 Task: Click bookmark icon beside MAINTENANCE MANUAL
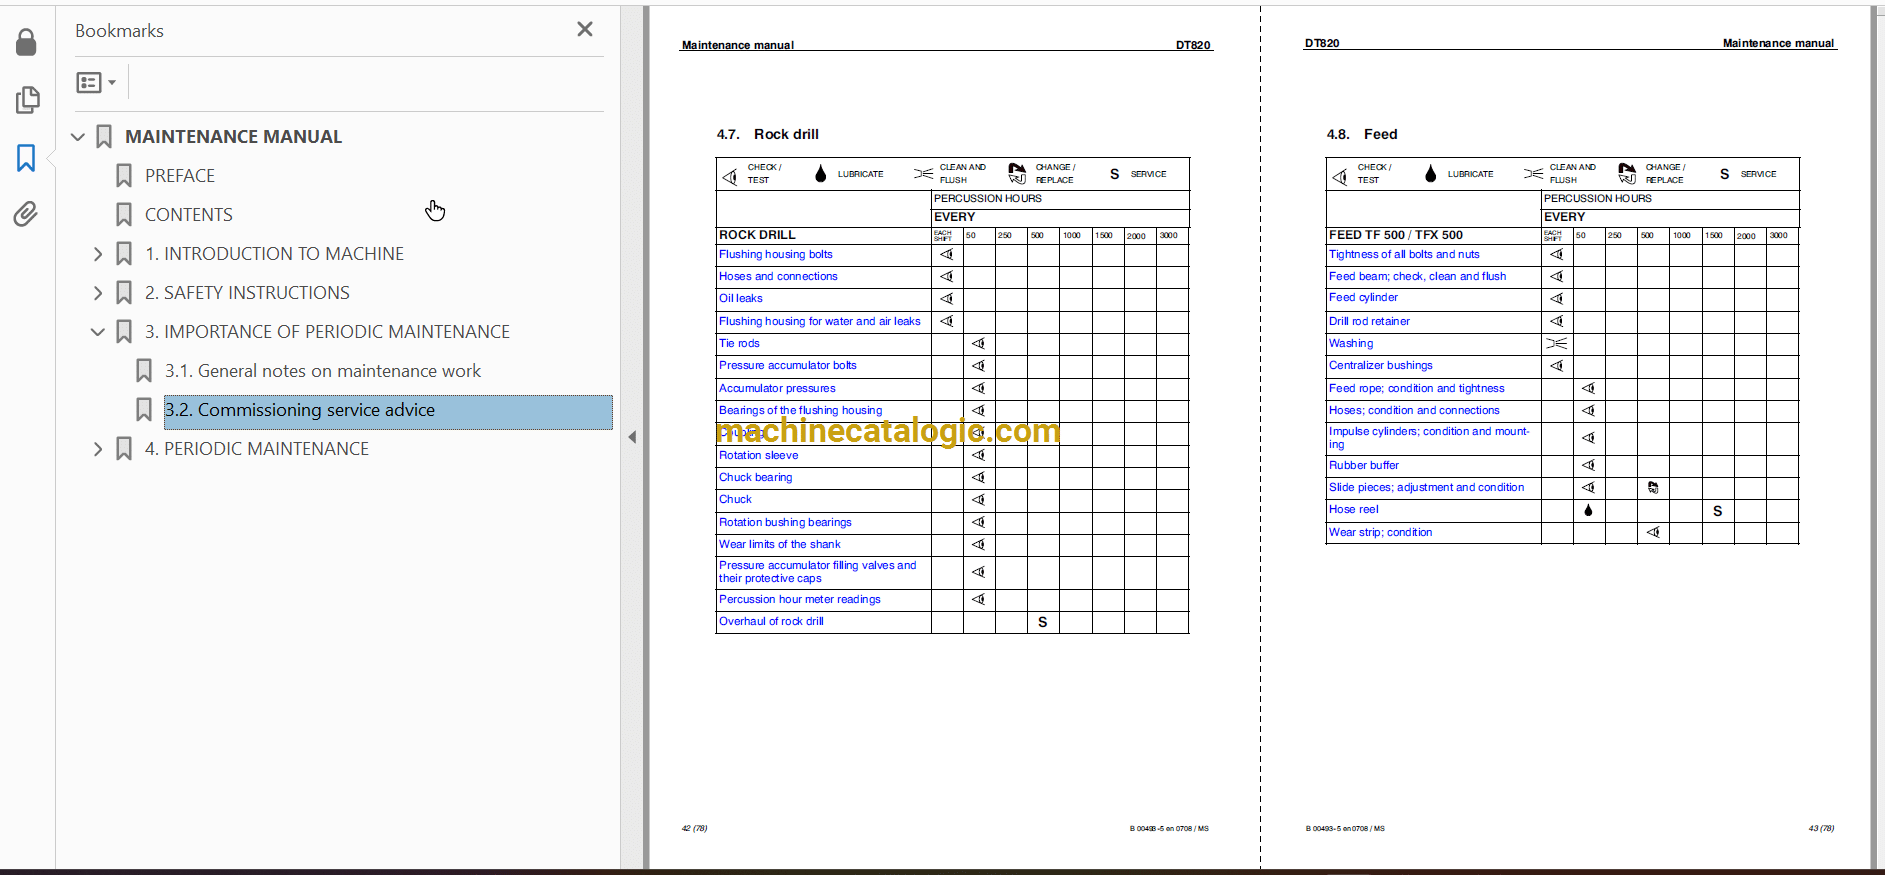[x=104, y=136]
